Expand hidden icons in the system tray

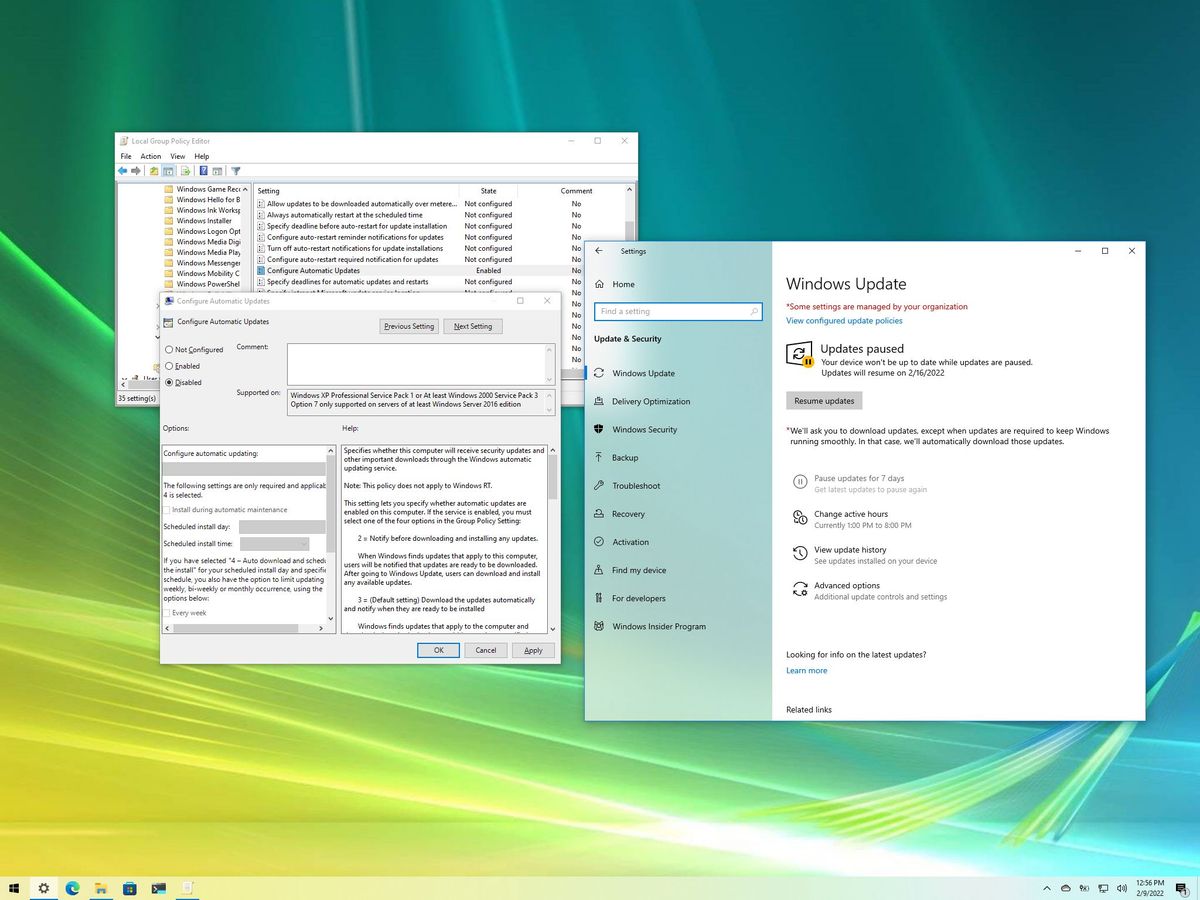click(1047, 888)
